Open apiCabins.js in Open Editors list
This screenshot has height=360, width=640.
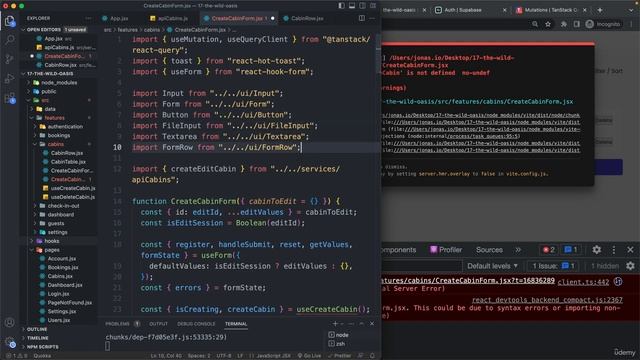coord(59,47)
